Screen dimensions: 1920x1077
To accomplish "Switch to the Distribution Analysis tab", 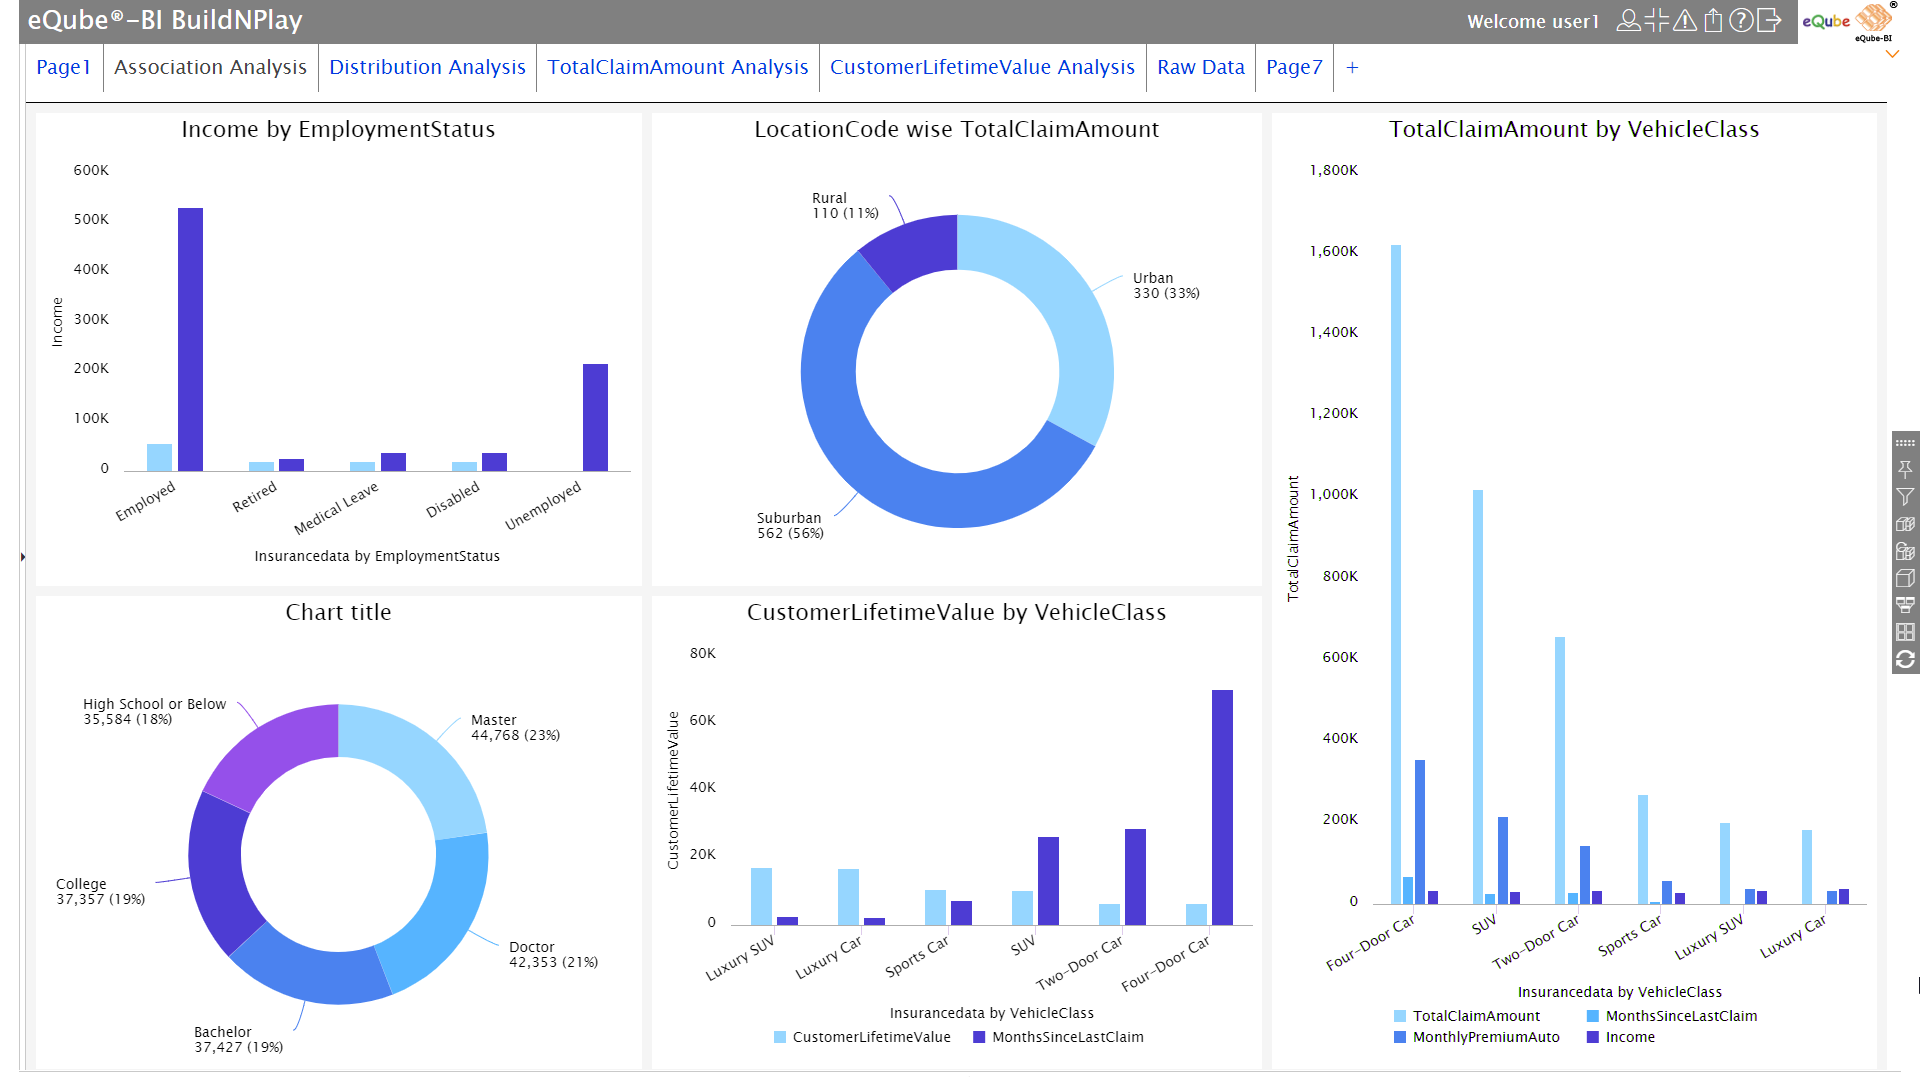I will click(427, 67).
